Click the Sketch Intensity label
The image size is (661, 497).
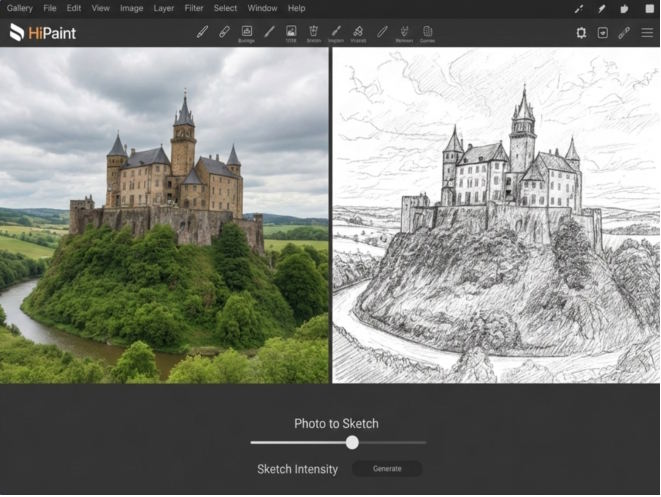pyautogui.click(x=298, y=469)
